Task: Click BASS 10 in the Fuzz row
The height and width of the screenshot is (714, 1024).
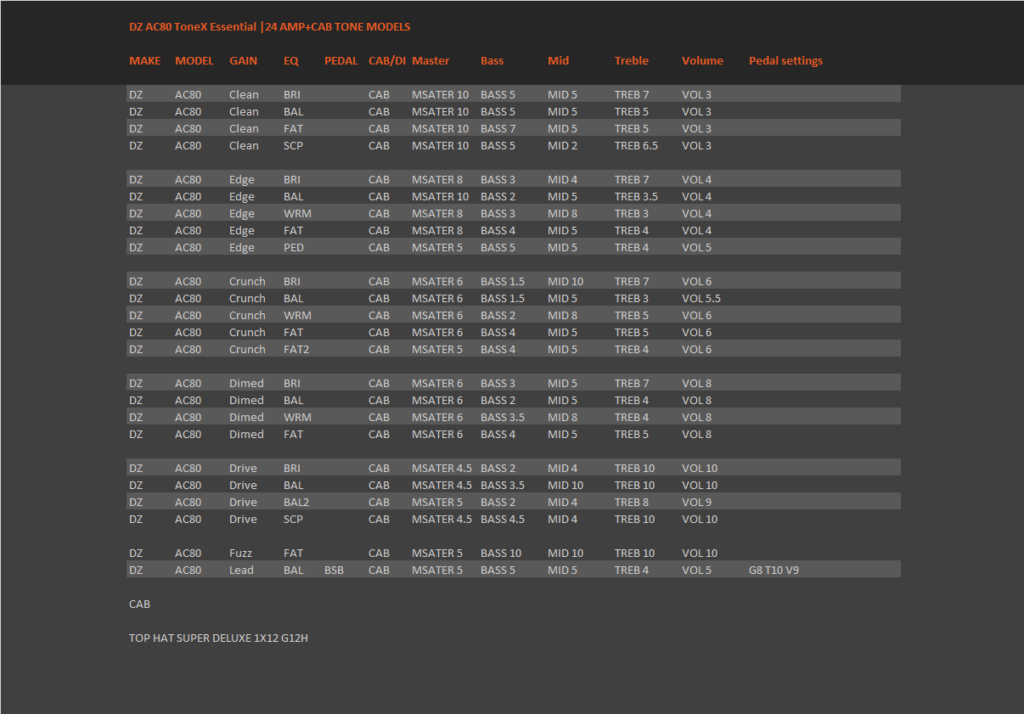Action: 501,553
